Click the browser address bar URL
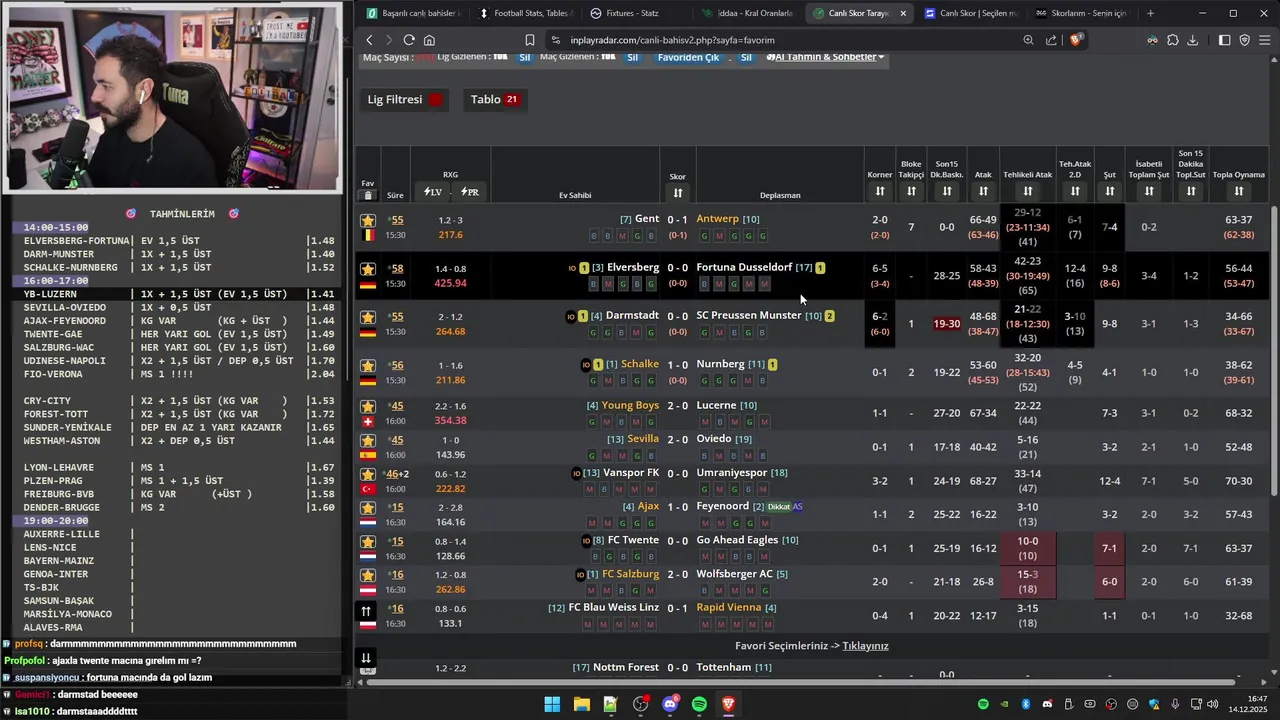The height and width of the screenshot is (720, 1280). tap(672, 40)
